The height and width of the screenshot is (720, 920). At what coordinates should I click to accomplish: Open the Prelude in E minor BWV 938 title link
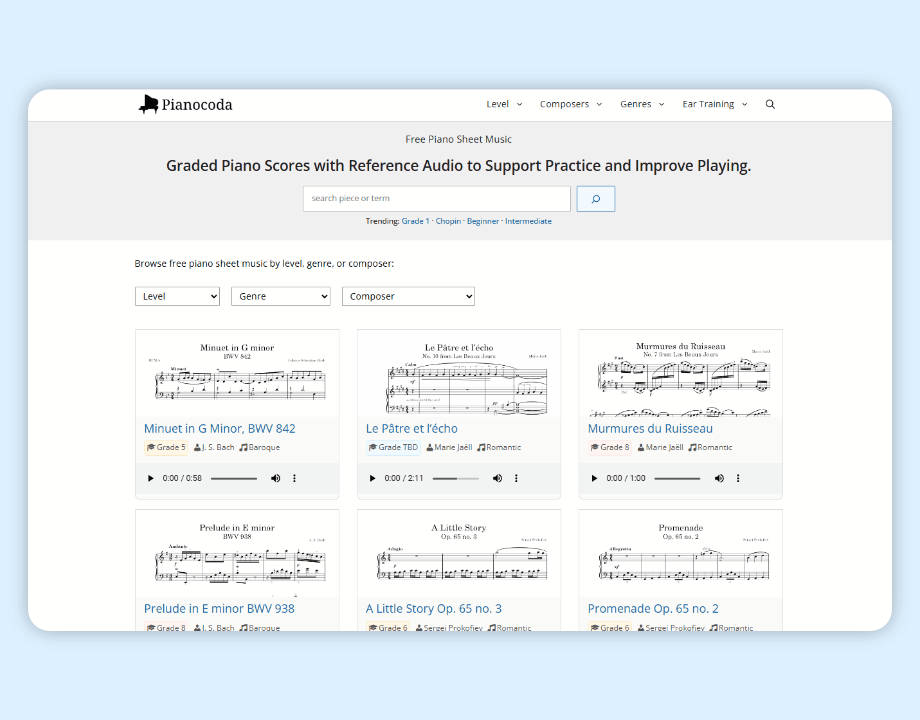click(219, 608)
